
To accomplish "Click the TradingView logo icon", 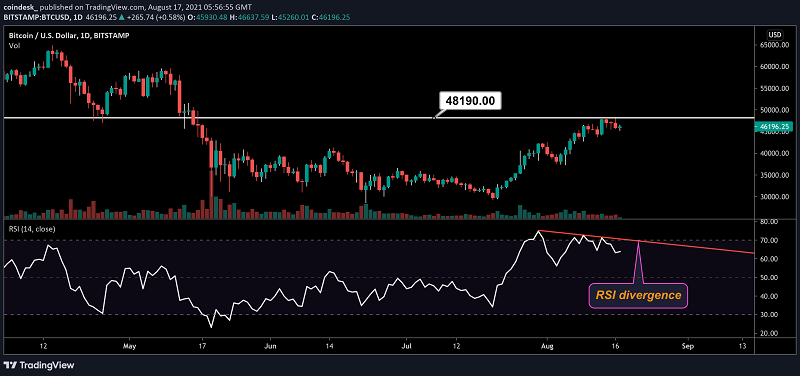I will click(x=11, y=365).
